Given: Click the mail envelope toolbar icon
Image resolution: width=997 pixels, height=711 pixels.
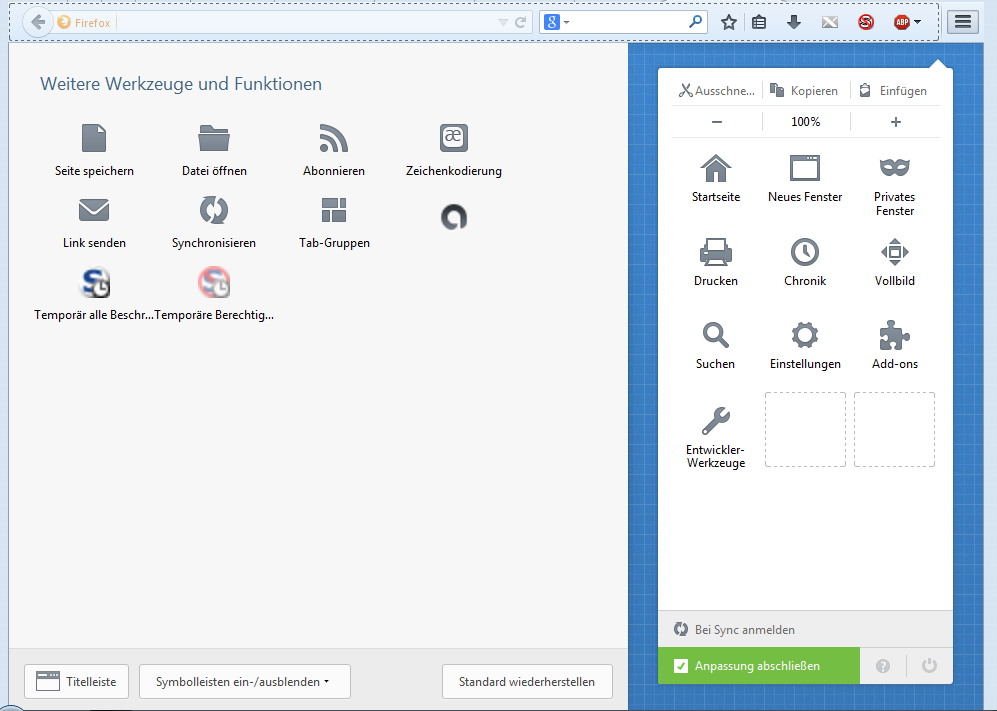Looking at the screenshot, I should [x=830, y=23].
